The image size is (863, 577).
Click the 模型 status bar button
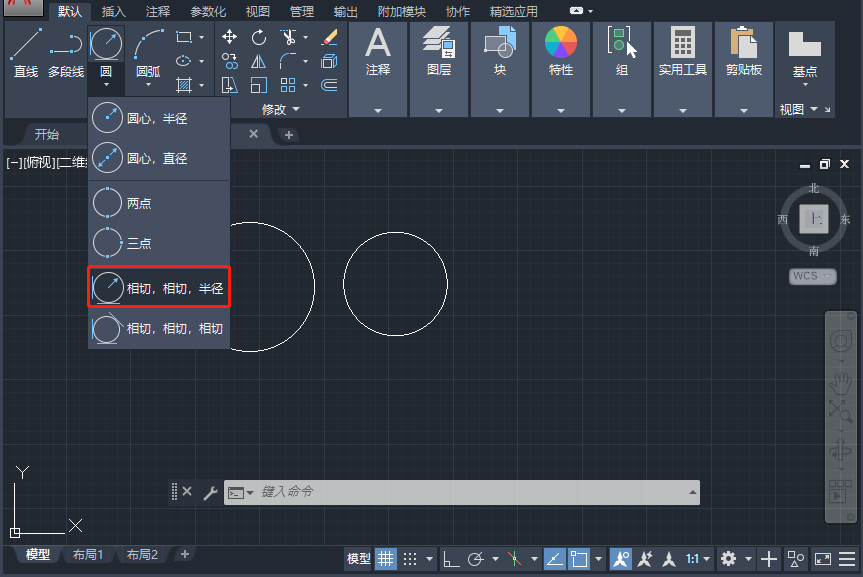(x=359, y=559)
